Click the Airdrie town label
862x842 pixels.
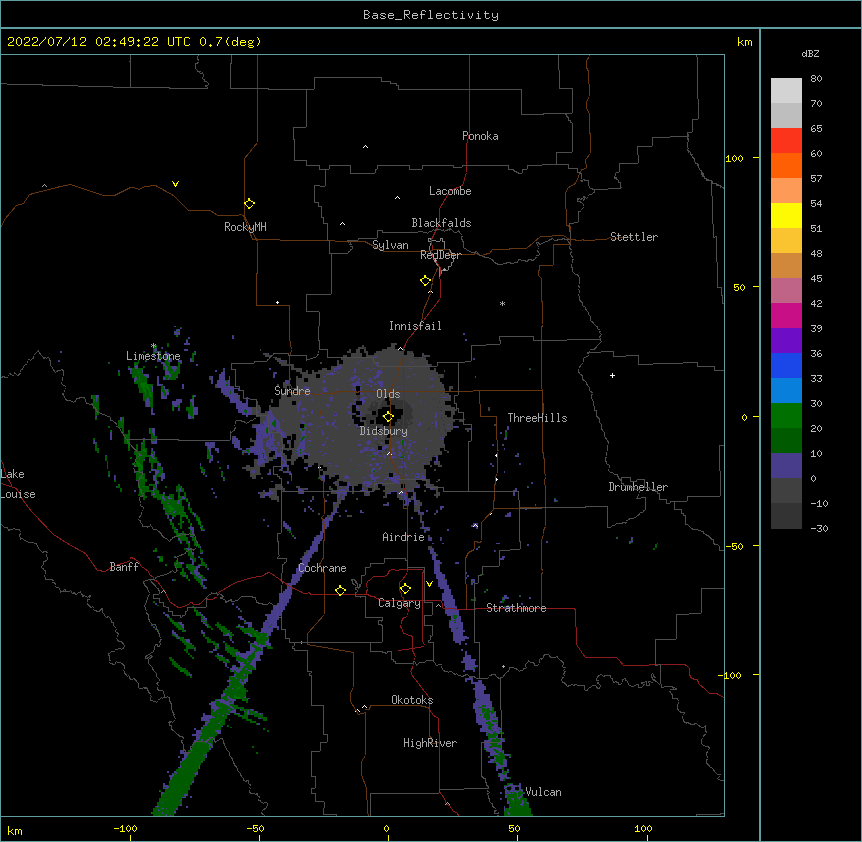pyautogui.click(x=403, y=537)
